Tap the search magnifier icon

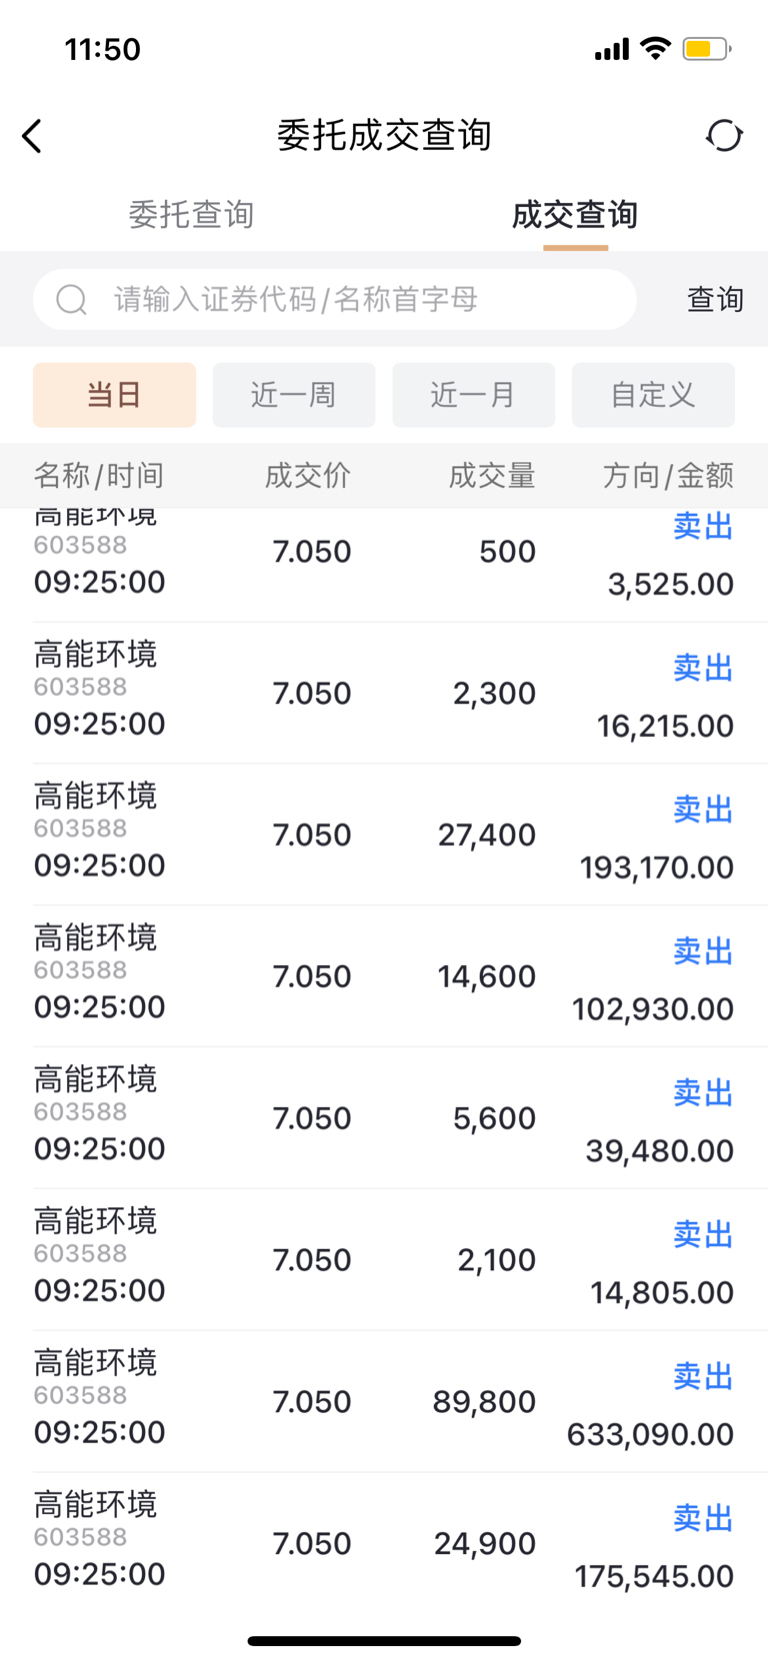(x=72, y=299)
